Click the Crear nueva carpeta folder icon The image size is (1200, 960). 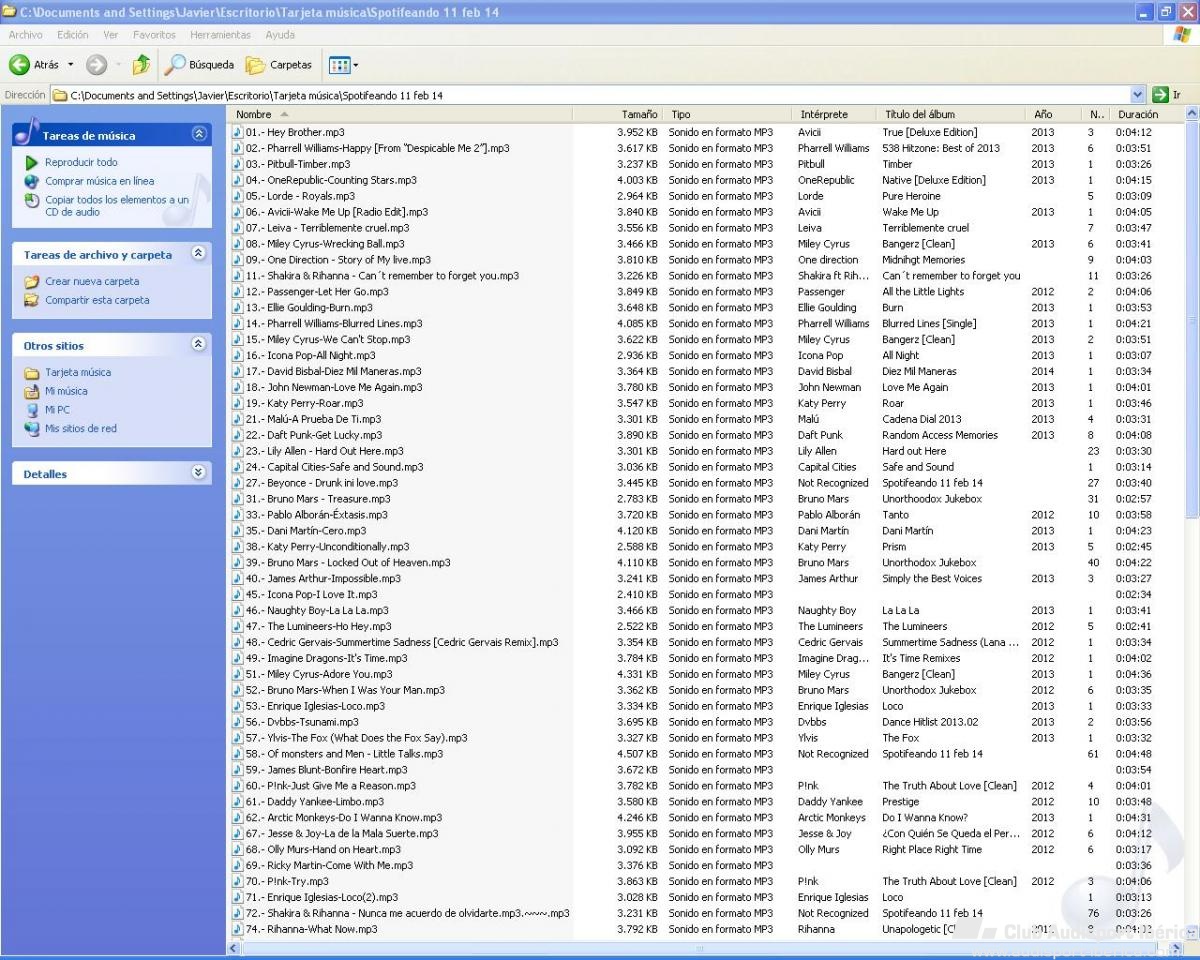32,282
